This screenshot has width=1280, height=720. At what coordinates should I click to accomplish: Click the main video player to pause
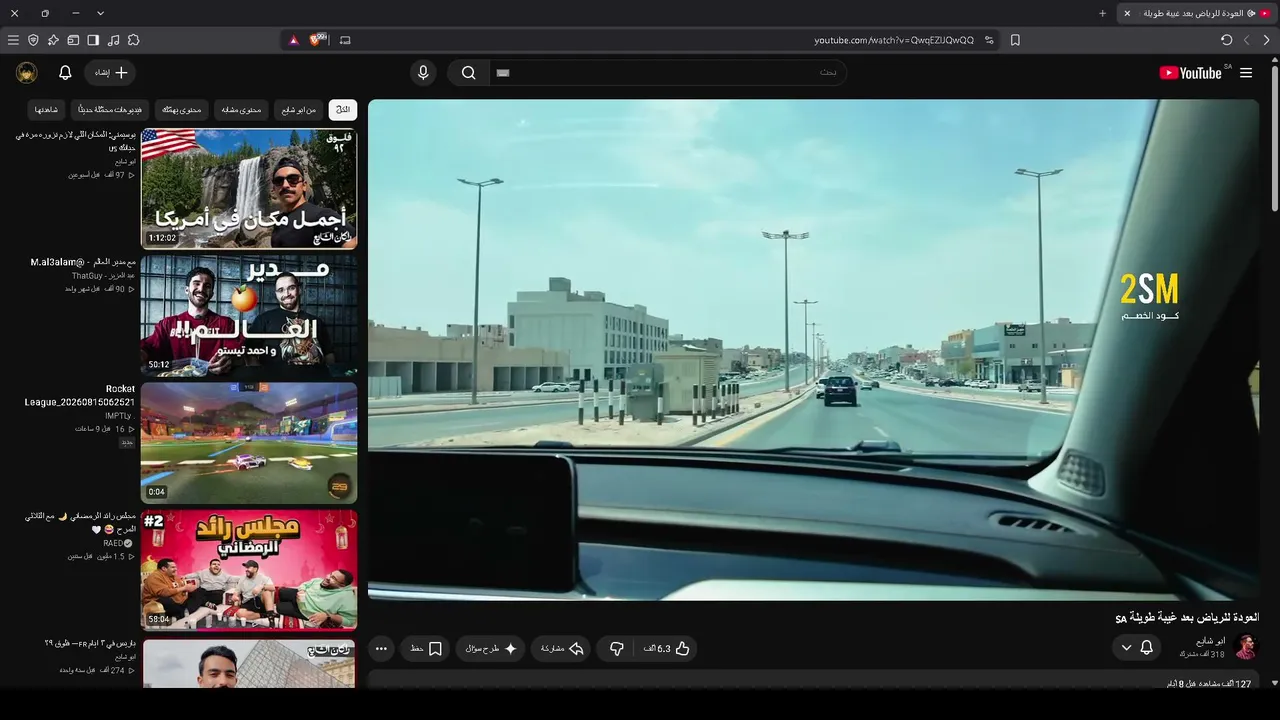[x=813, y=350]
